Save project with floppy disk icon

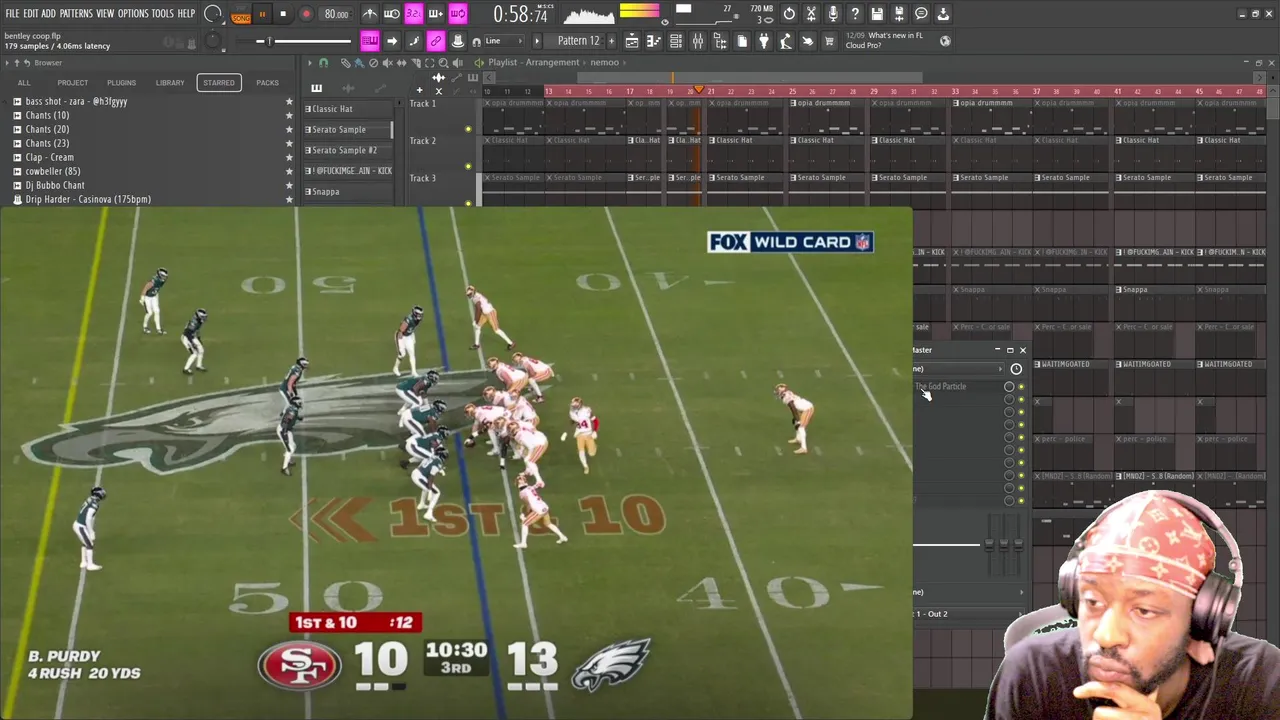[x=877, y=14]
